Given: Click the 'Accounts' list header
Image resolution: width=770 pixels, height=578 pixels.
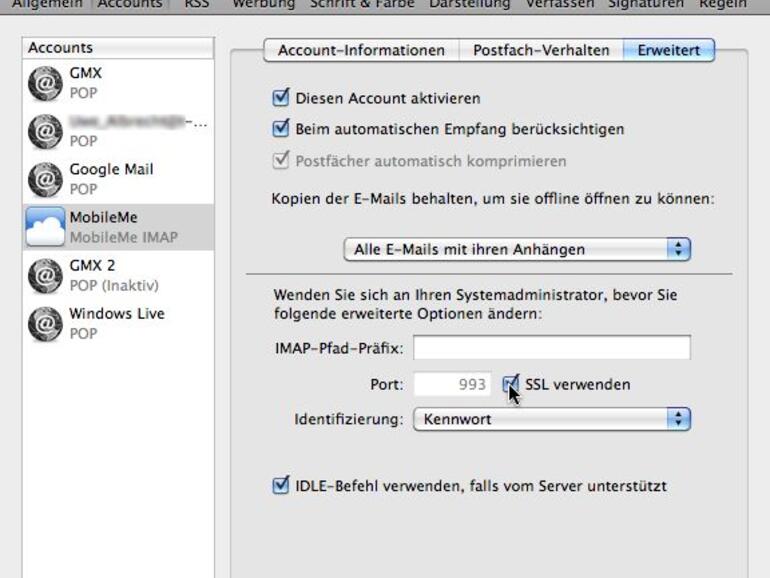Looking at the screenshot, I should point(118,48).
